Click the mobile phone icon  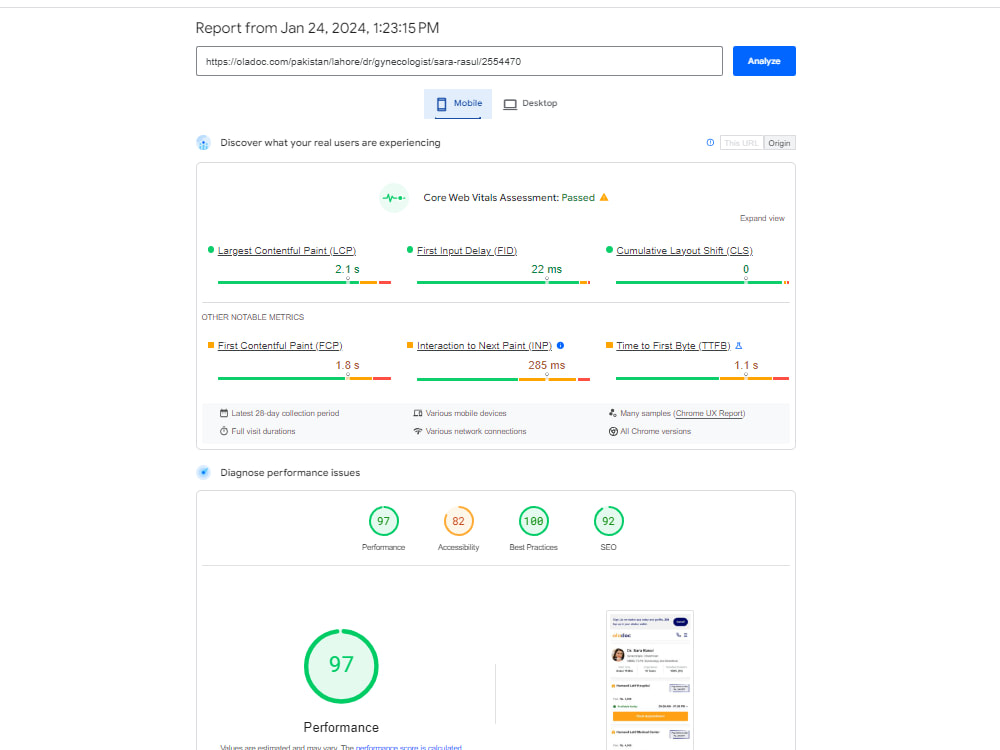pos(441,104)
